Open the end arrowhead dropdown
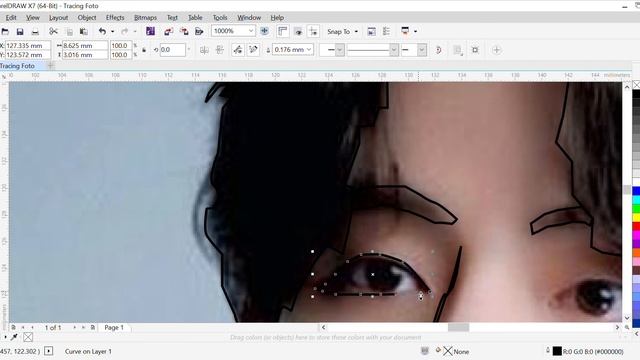Image resolution: width=640 pixels, height=360 pixels. (x=422, y=50)
